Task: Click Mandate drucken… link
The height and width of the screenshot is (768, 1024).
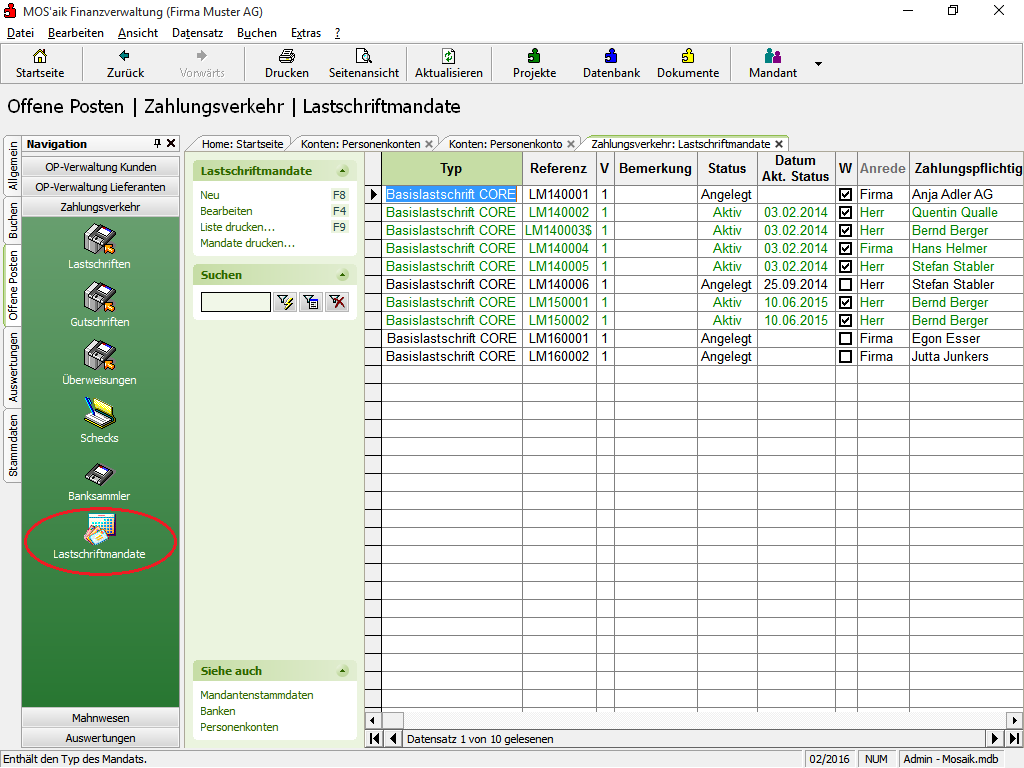Action: coord(247,243)
